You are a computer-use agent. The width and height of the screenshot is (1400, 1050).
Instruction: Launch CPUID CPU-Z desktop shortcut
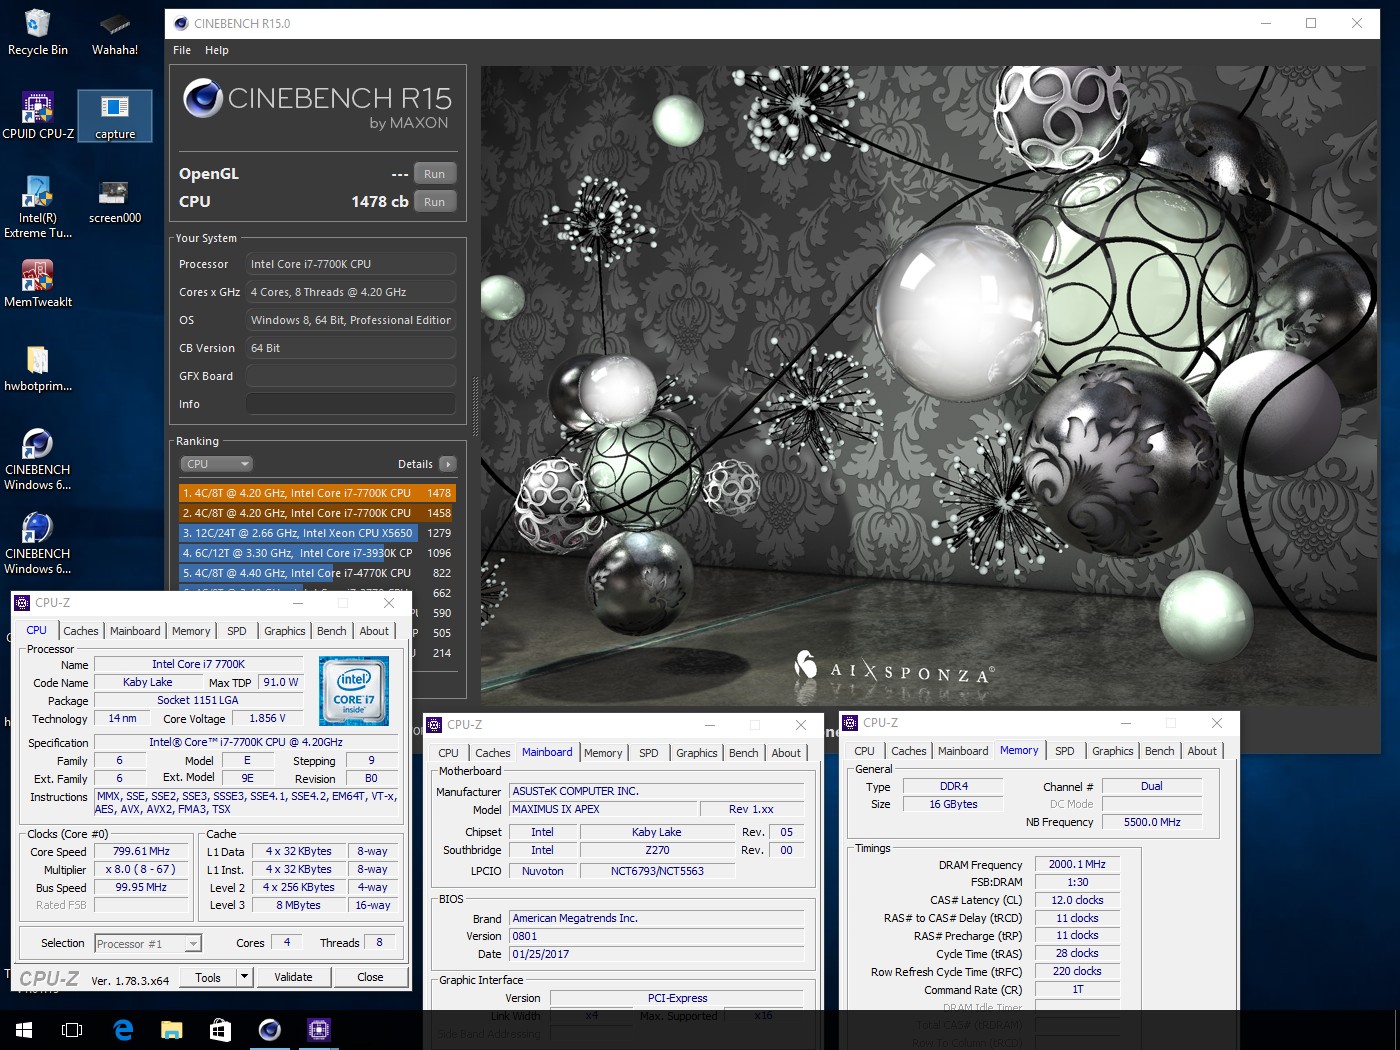pos(38,116)
